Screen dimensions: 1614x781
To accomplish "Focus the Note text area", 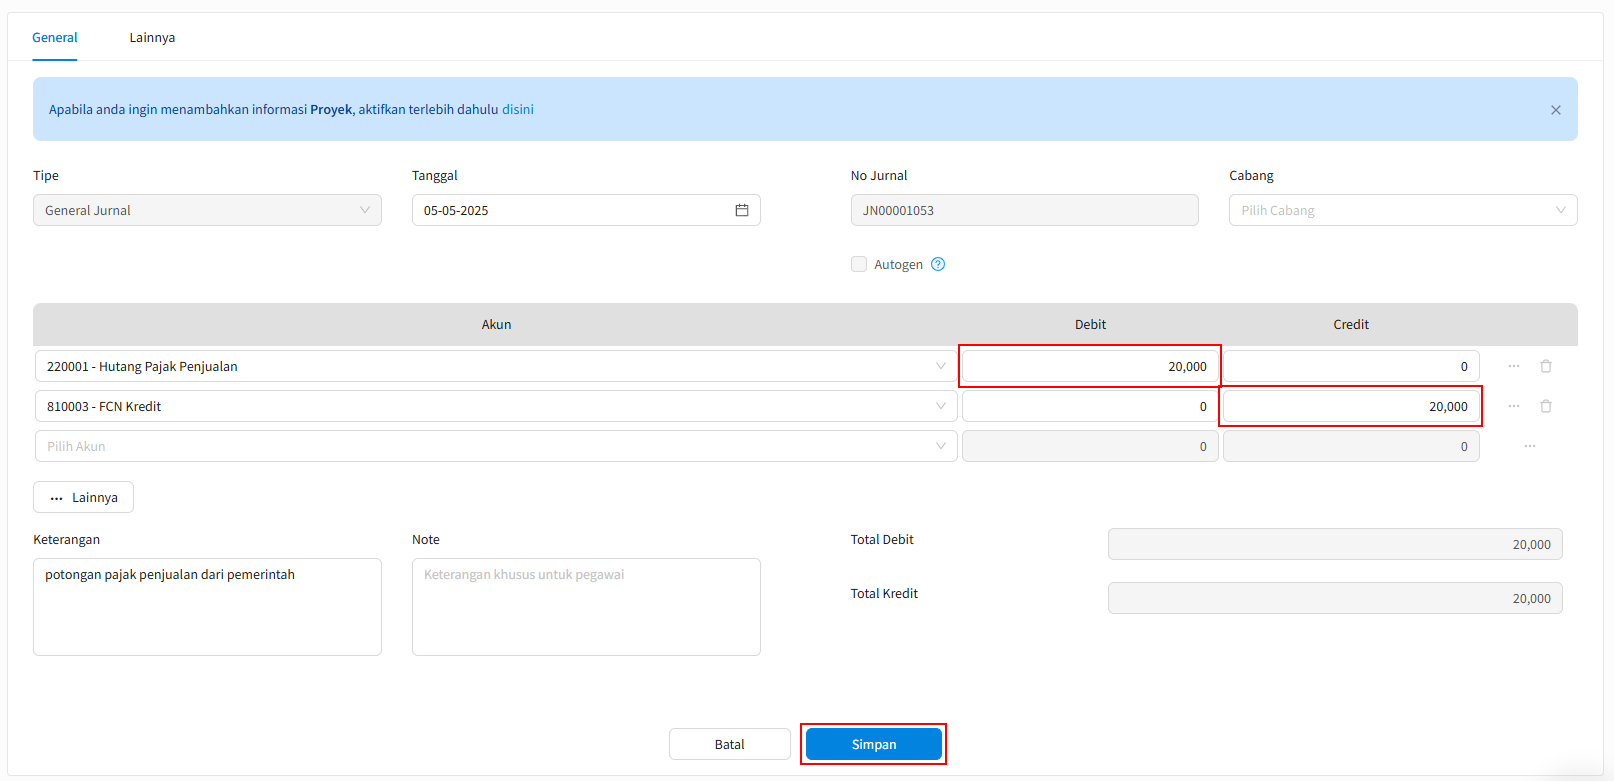I will coord(586,607).
